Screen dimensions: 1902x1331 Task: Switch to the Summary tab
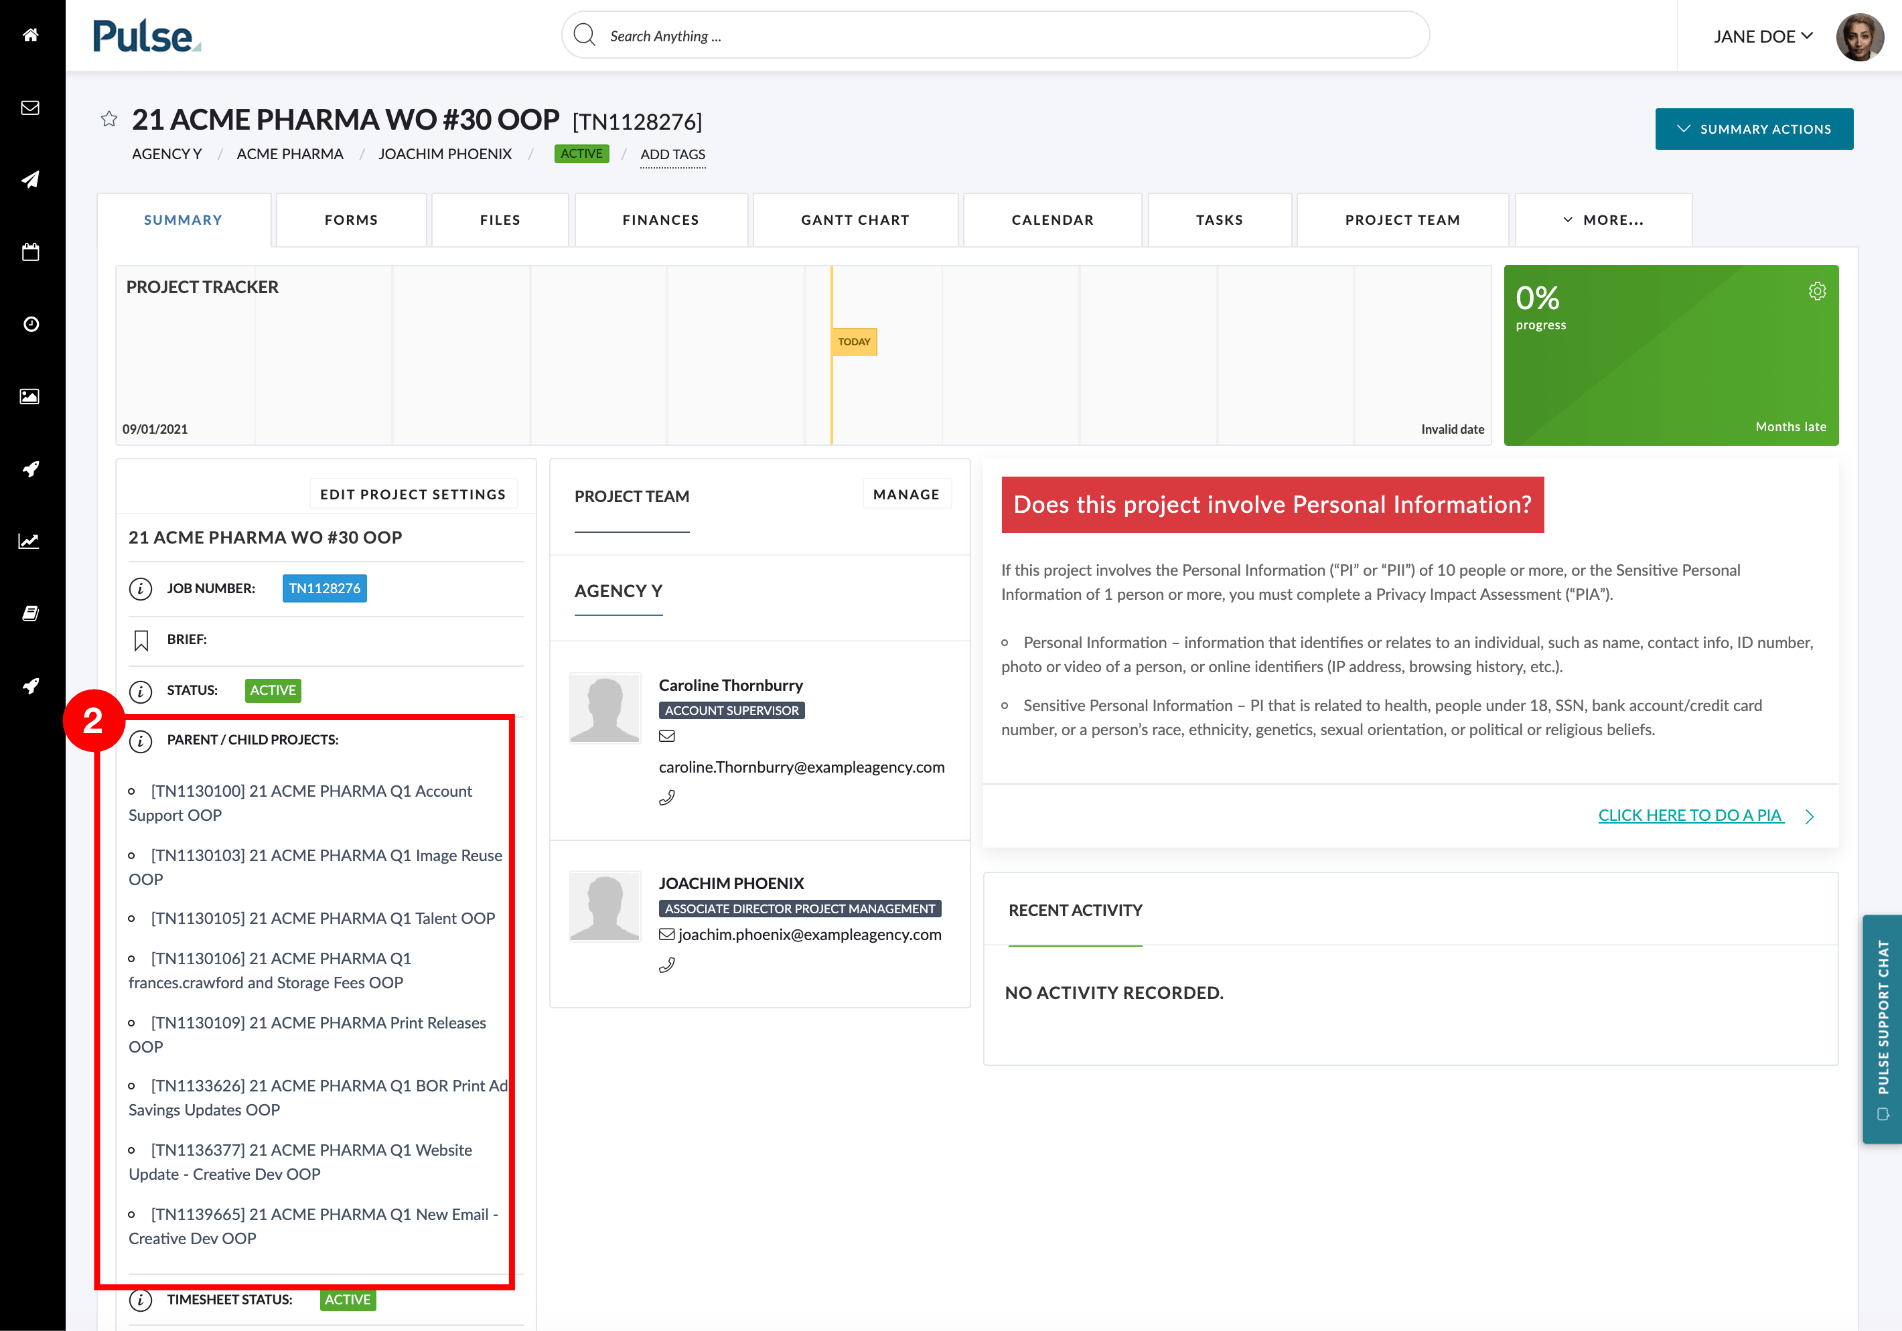[183, 220]
